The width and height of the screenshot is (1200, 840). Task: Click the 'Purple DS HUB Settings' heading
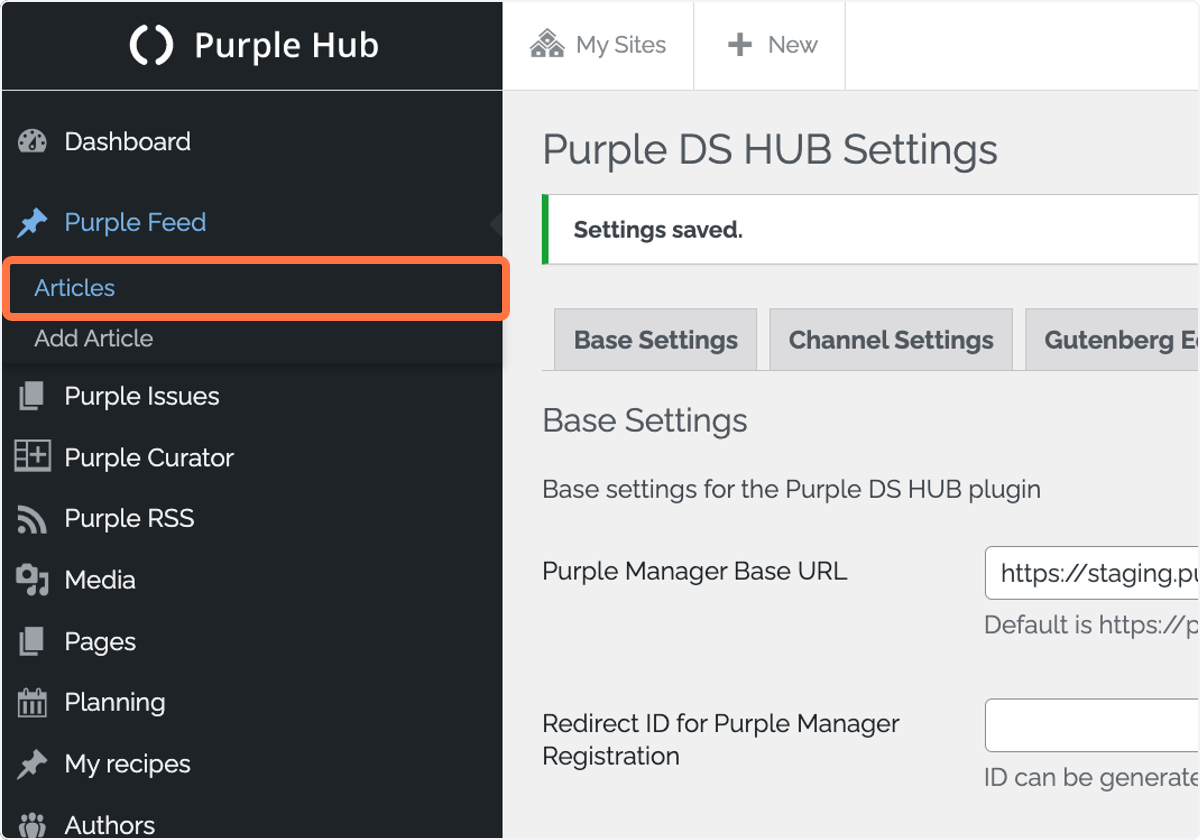coord(770,151)
